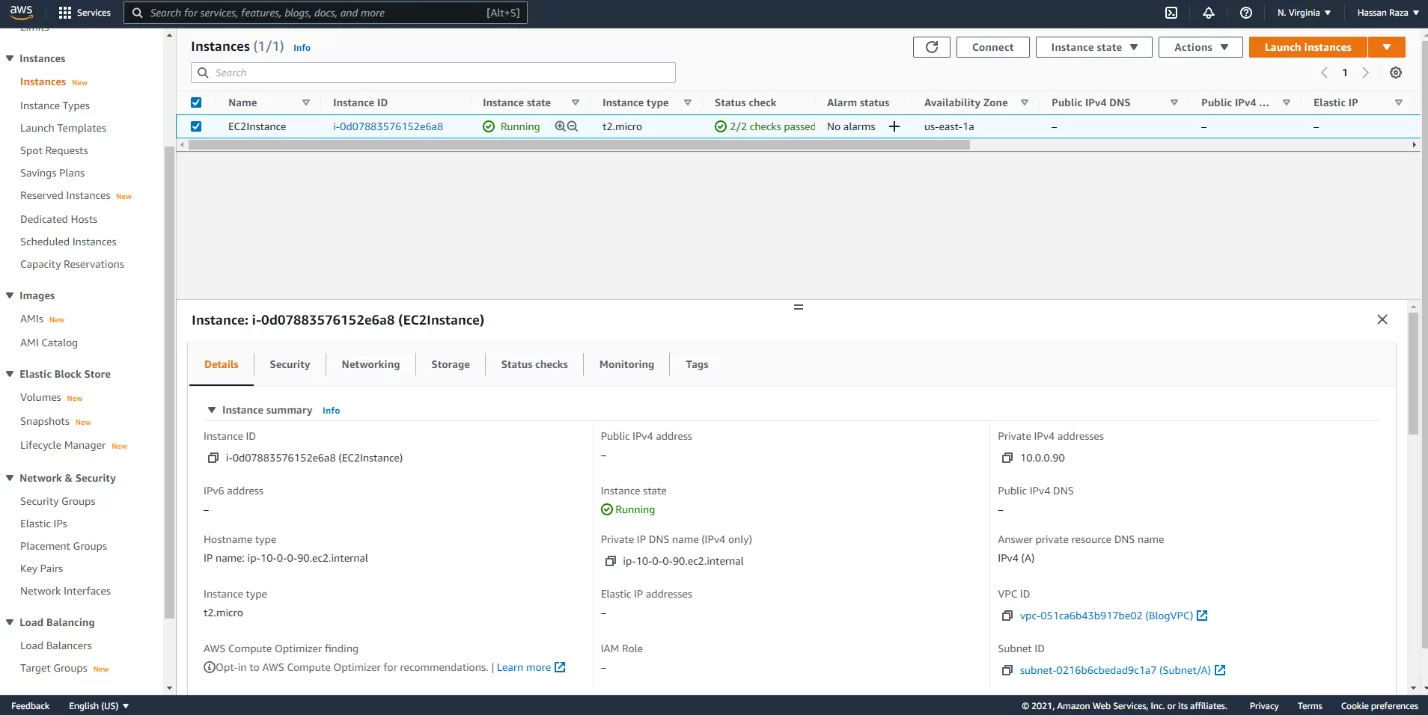Open the Actions dropdown
Screen dimensions: 1428x715
click(x=1201, y=47)
